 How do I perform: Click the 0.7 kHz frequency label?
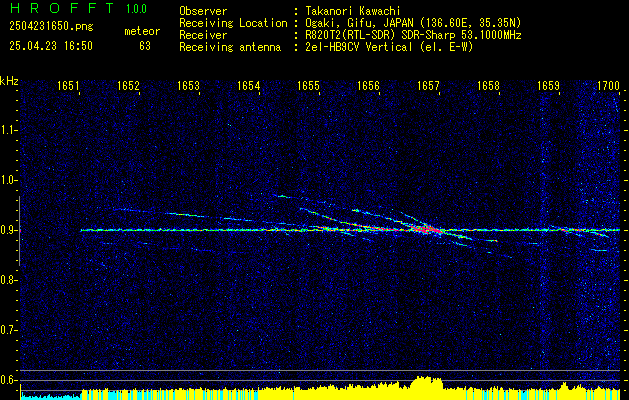(x=8, y=330)
